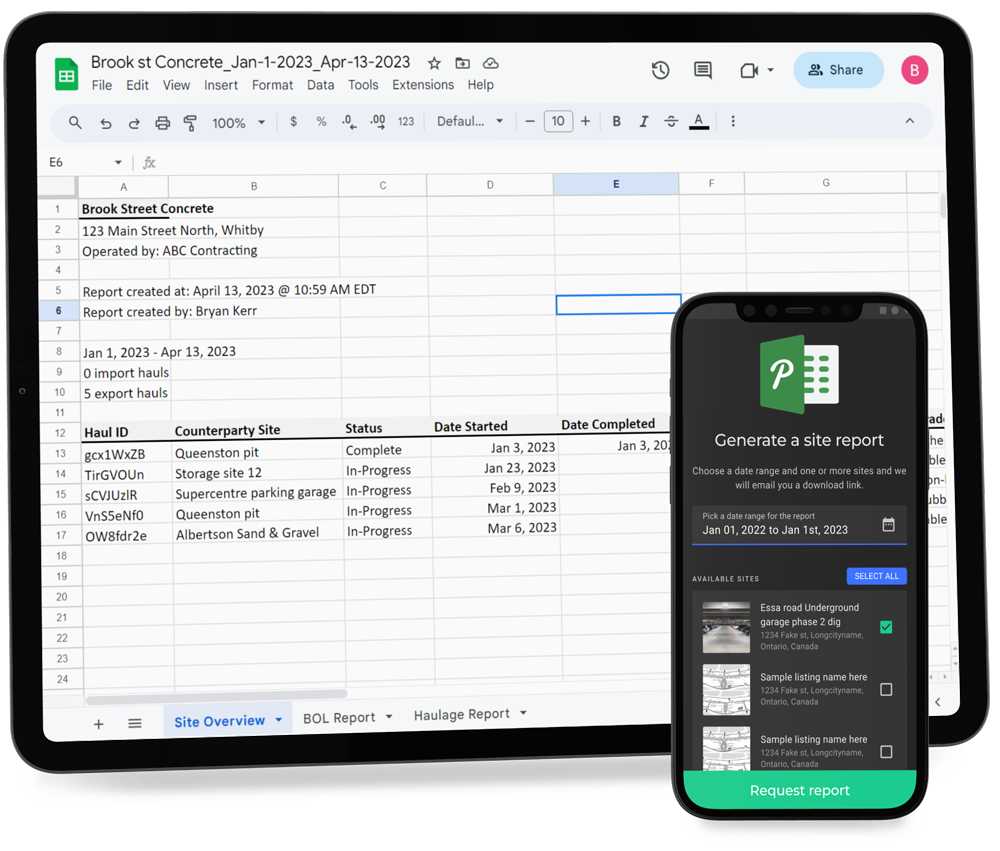Open the Extensions menu
This screenshot has width=1000, height=851.
423,85
